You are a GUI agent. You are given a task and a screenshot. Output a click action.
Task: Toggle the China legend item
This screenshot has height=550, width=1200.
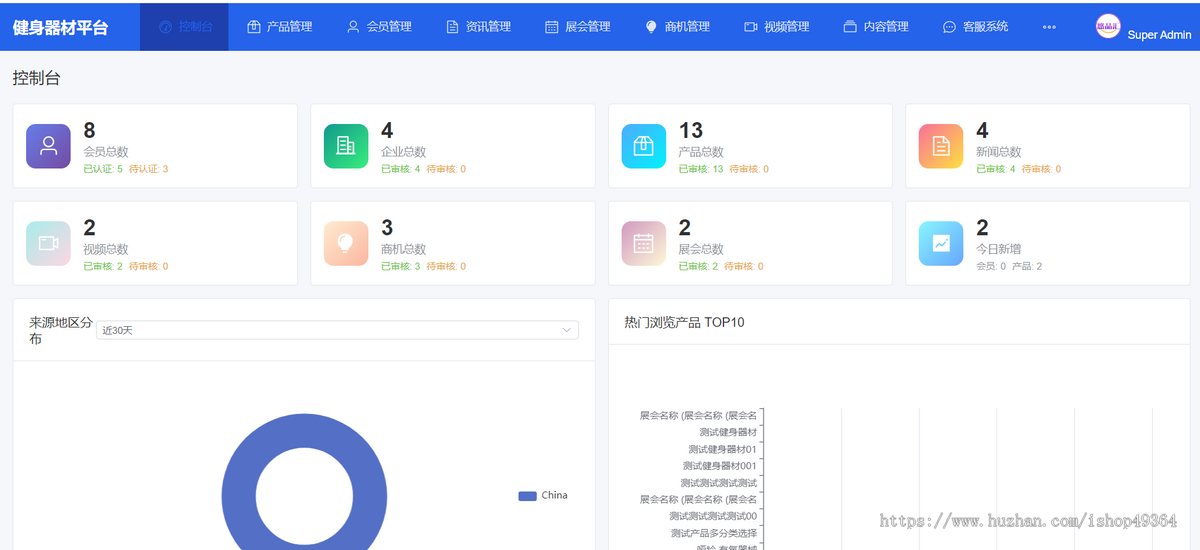(x=543, y=496)
